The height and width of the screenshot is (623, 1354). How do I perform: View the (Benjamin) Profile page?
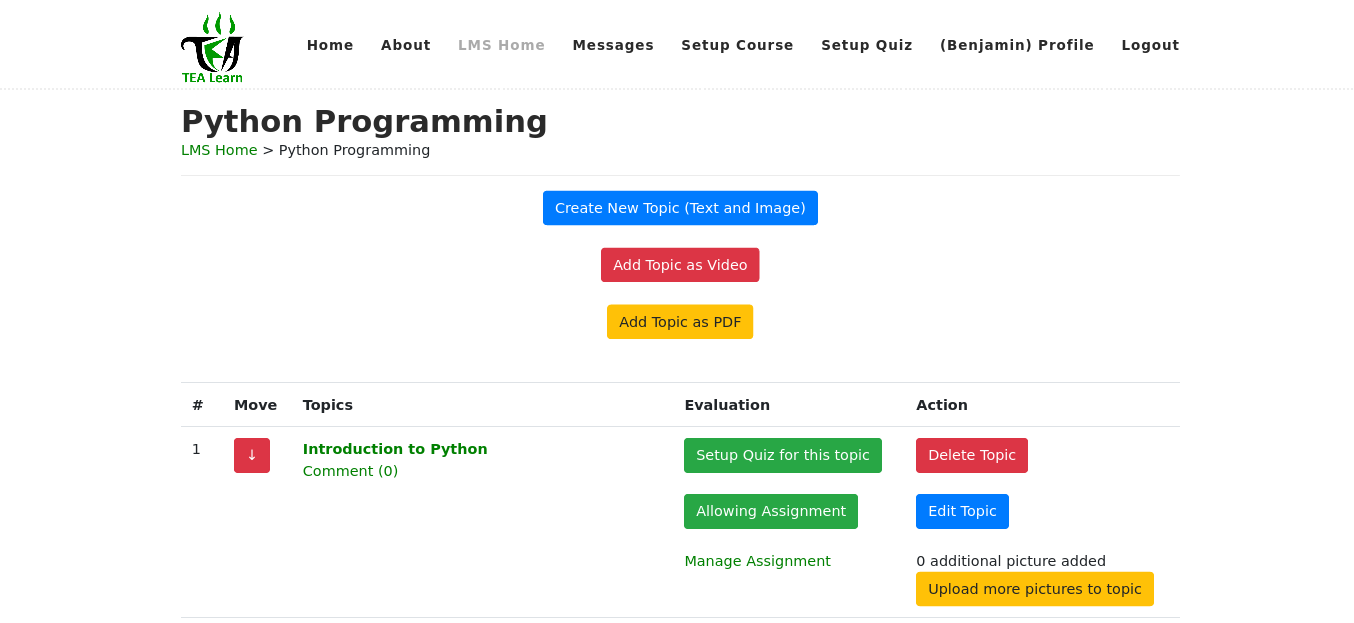pos(1016,45)
